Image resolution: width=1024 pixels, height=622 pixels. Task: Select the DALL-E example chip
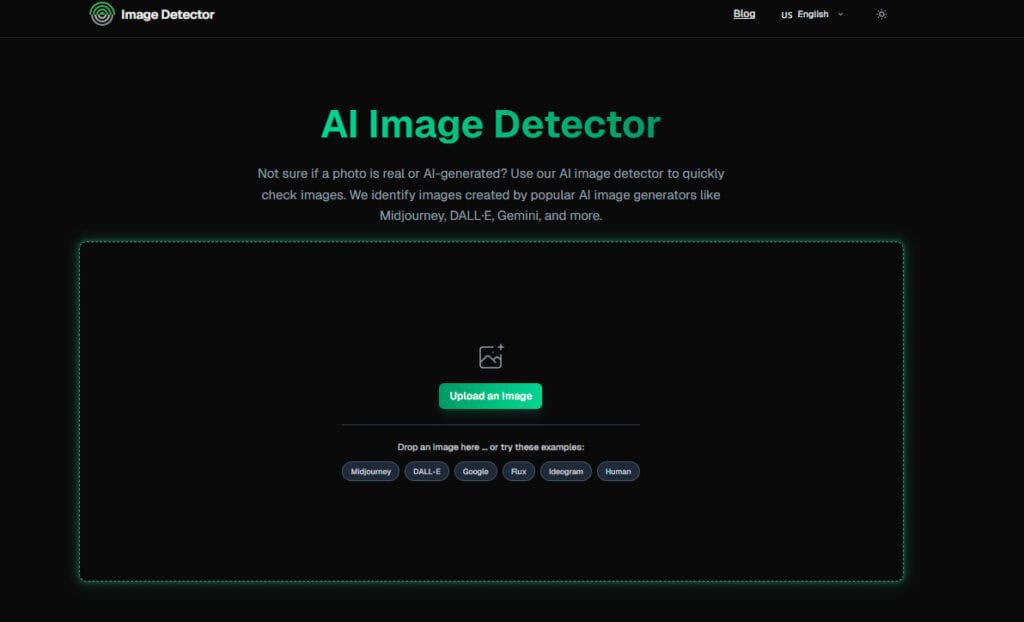point(427,471)
